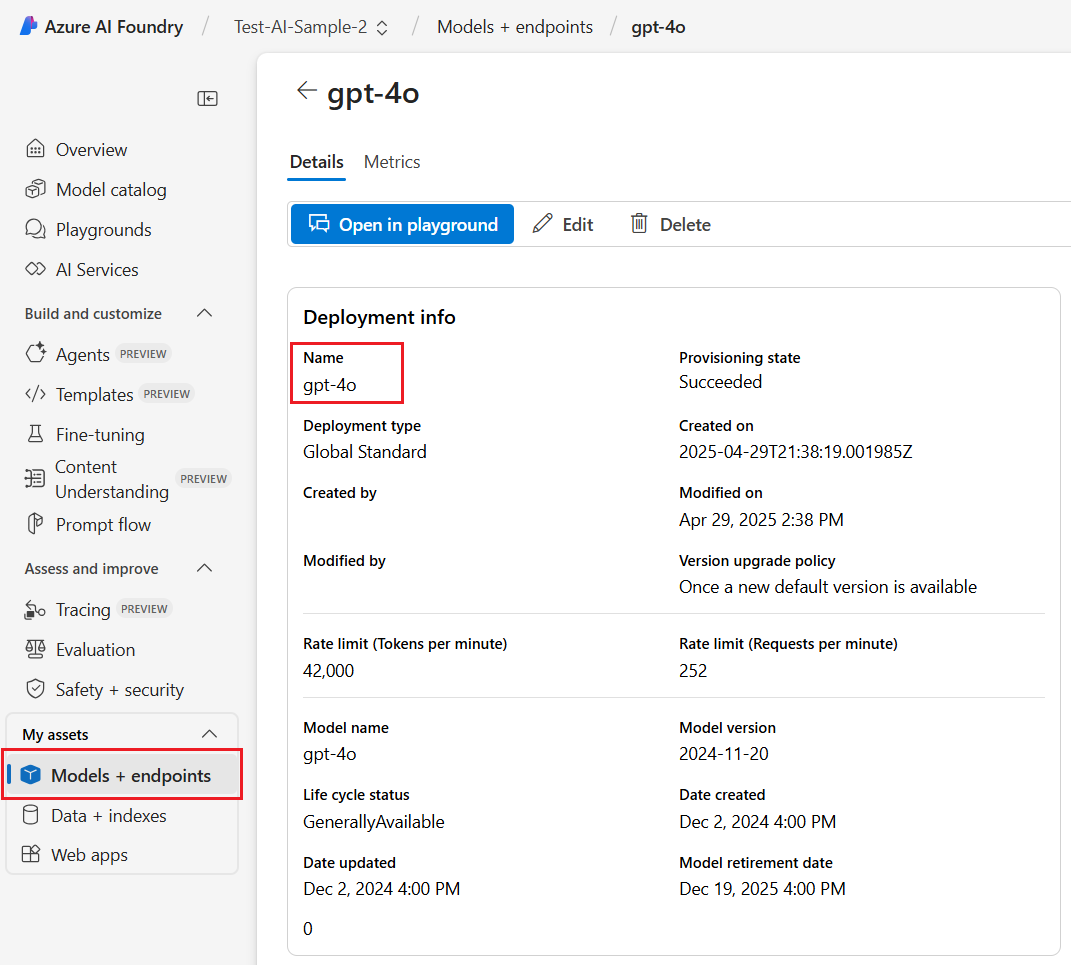Click the chat icon in Open in playground

pos(319,223)
